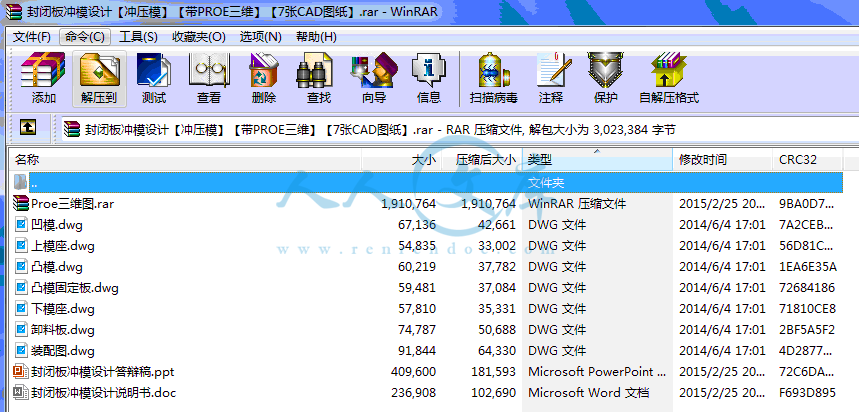
Task: Open the 向导 (Wizard) toolbar icon
Action: point(374,70)
